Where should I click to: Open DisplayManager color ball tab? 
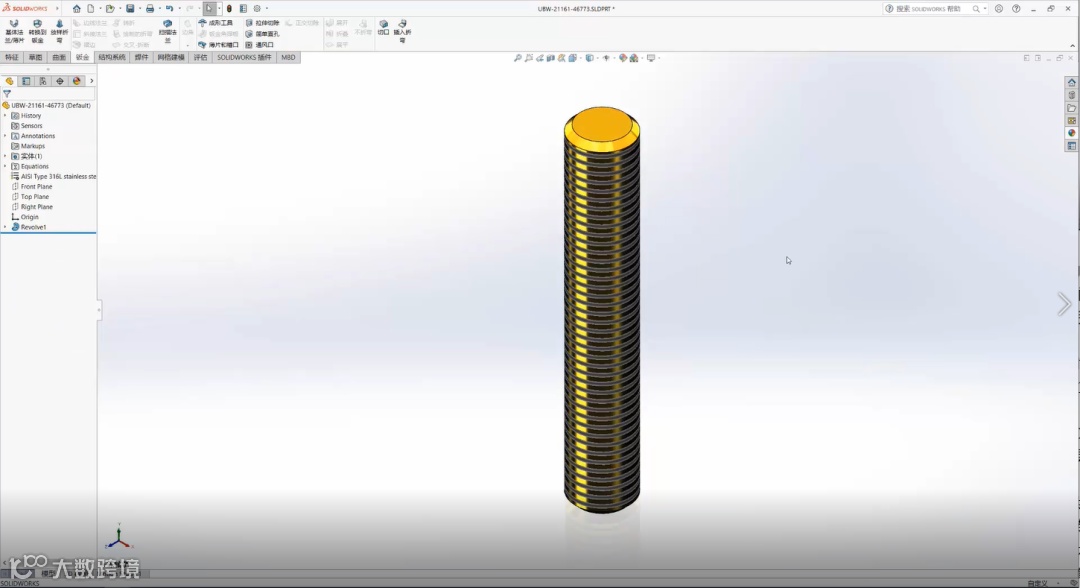pos(76,81)
